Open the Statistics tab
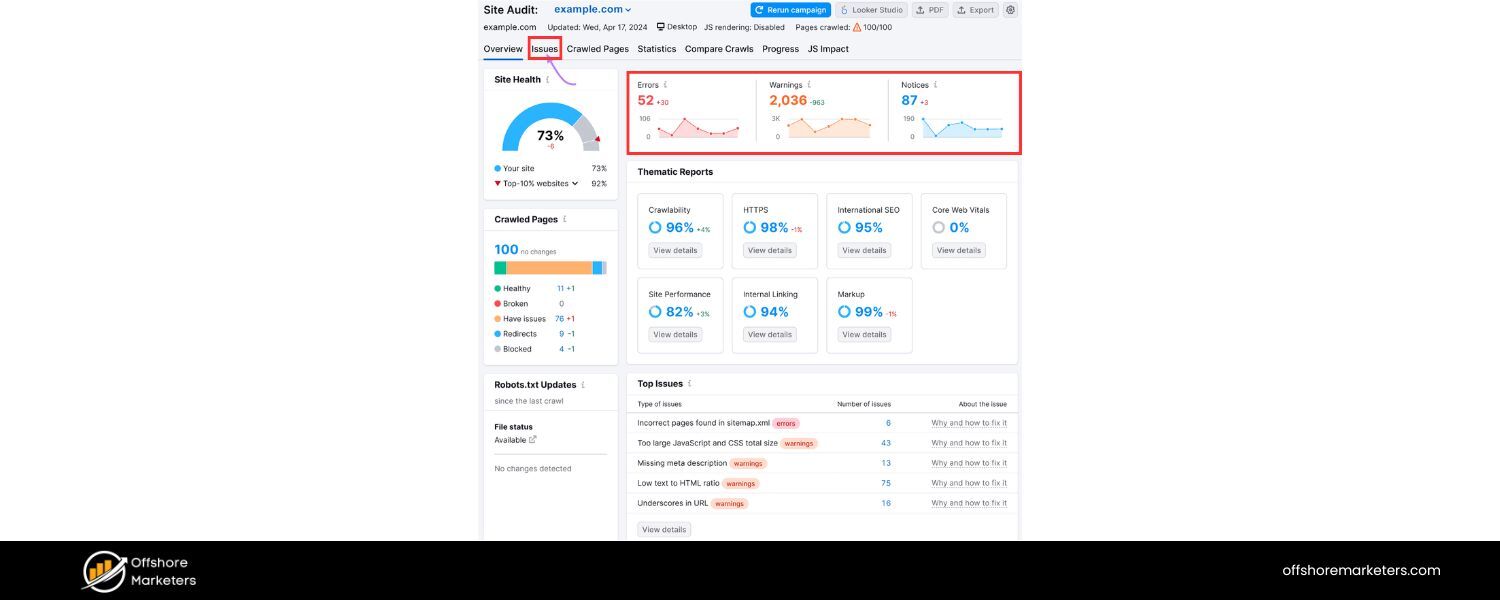 656,48
